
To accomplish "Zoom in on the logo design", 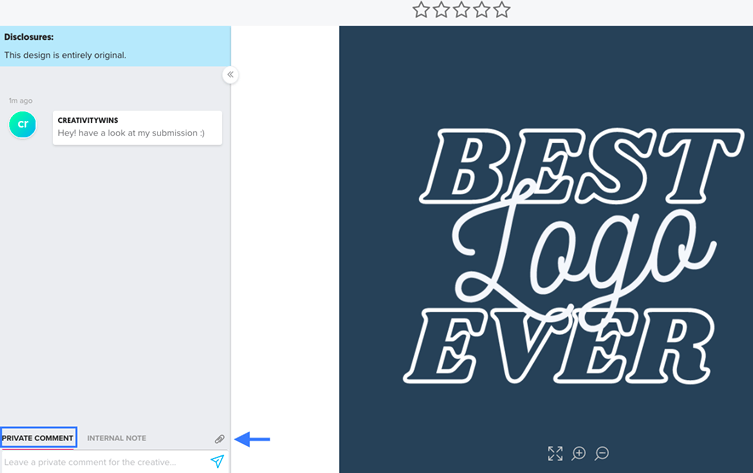I will tap(579, 453).
